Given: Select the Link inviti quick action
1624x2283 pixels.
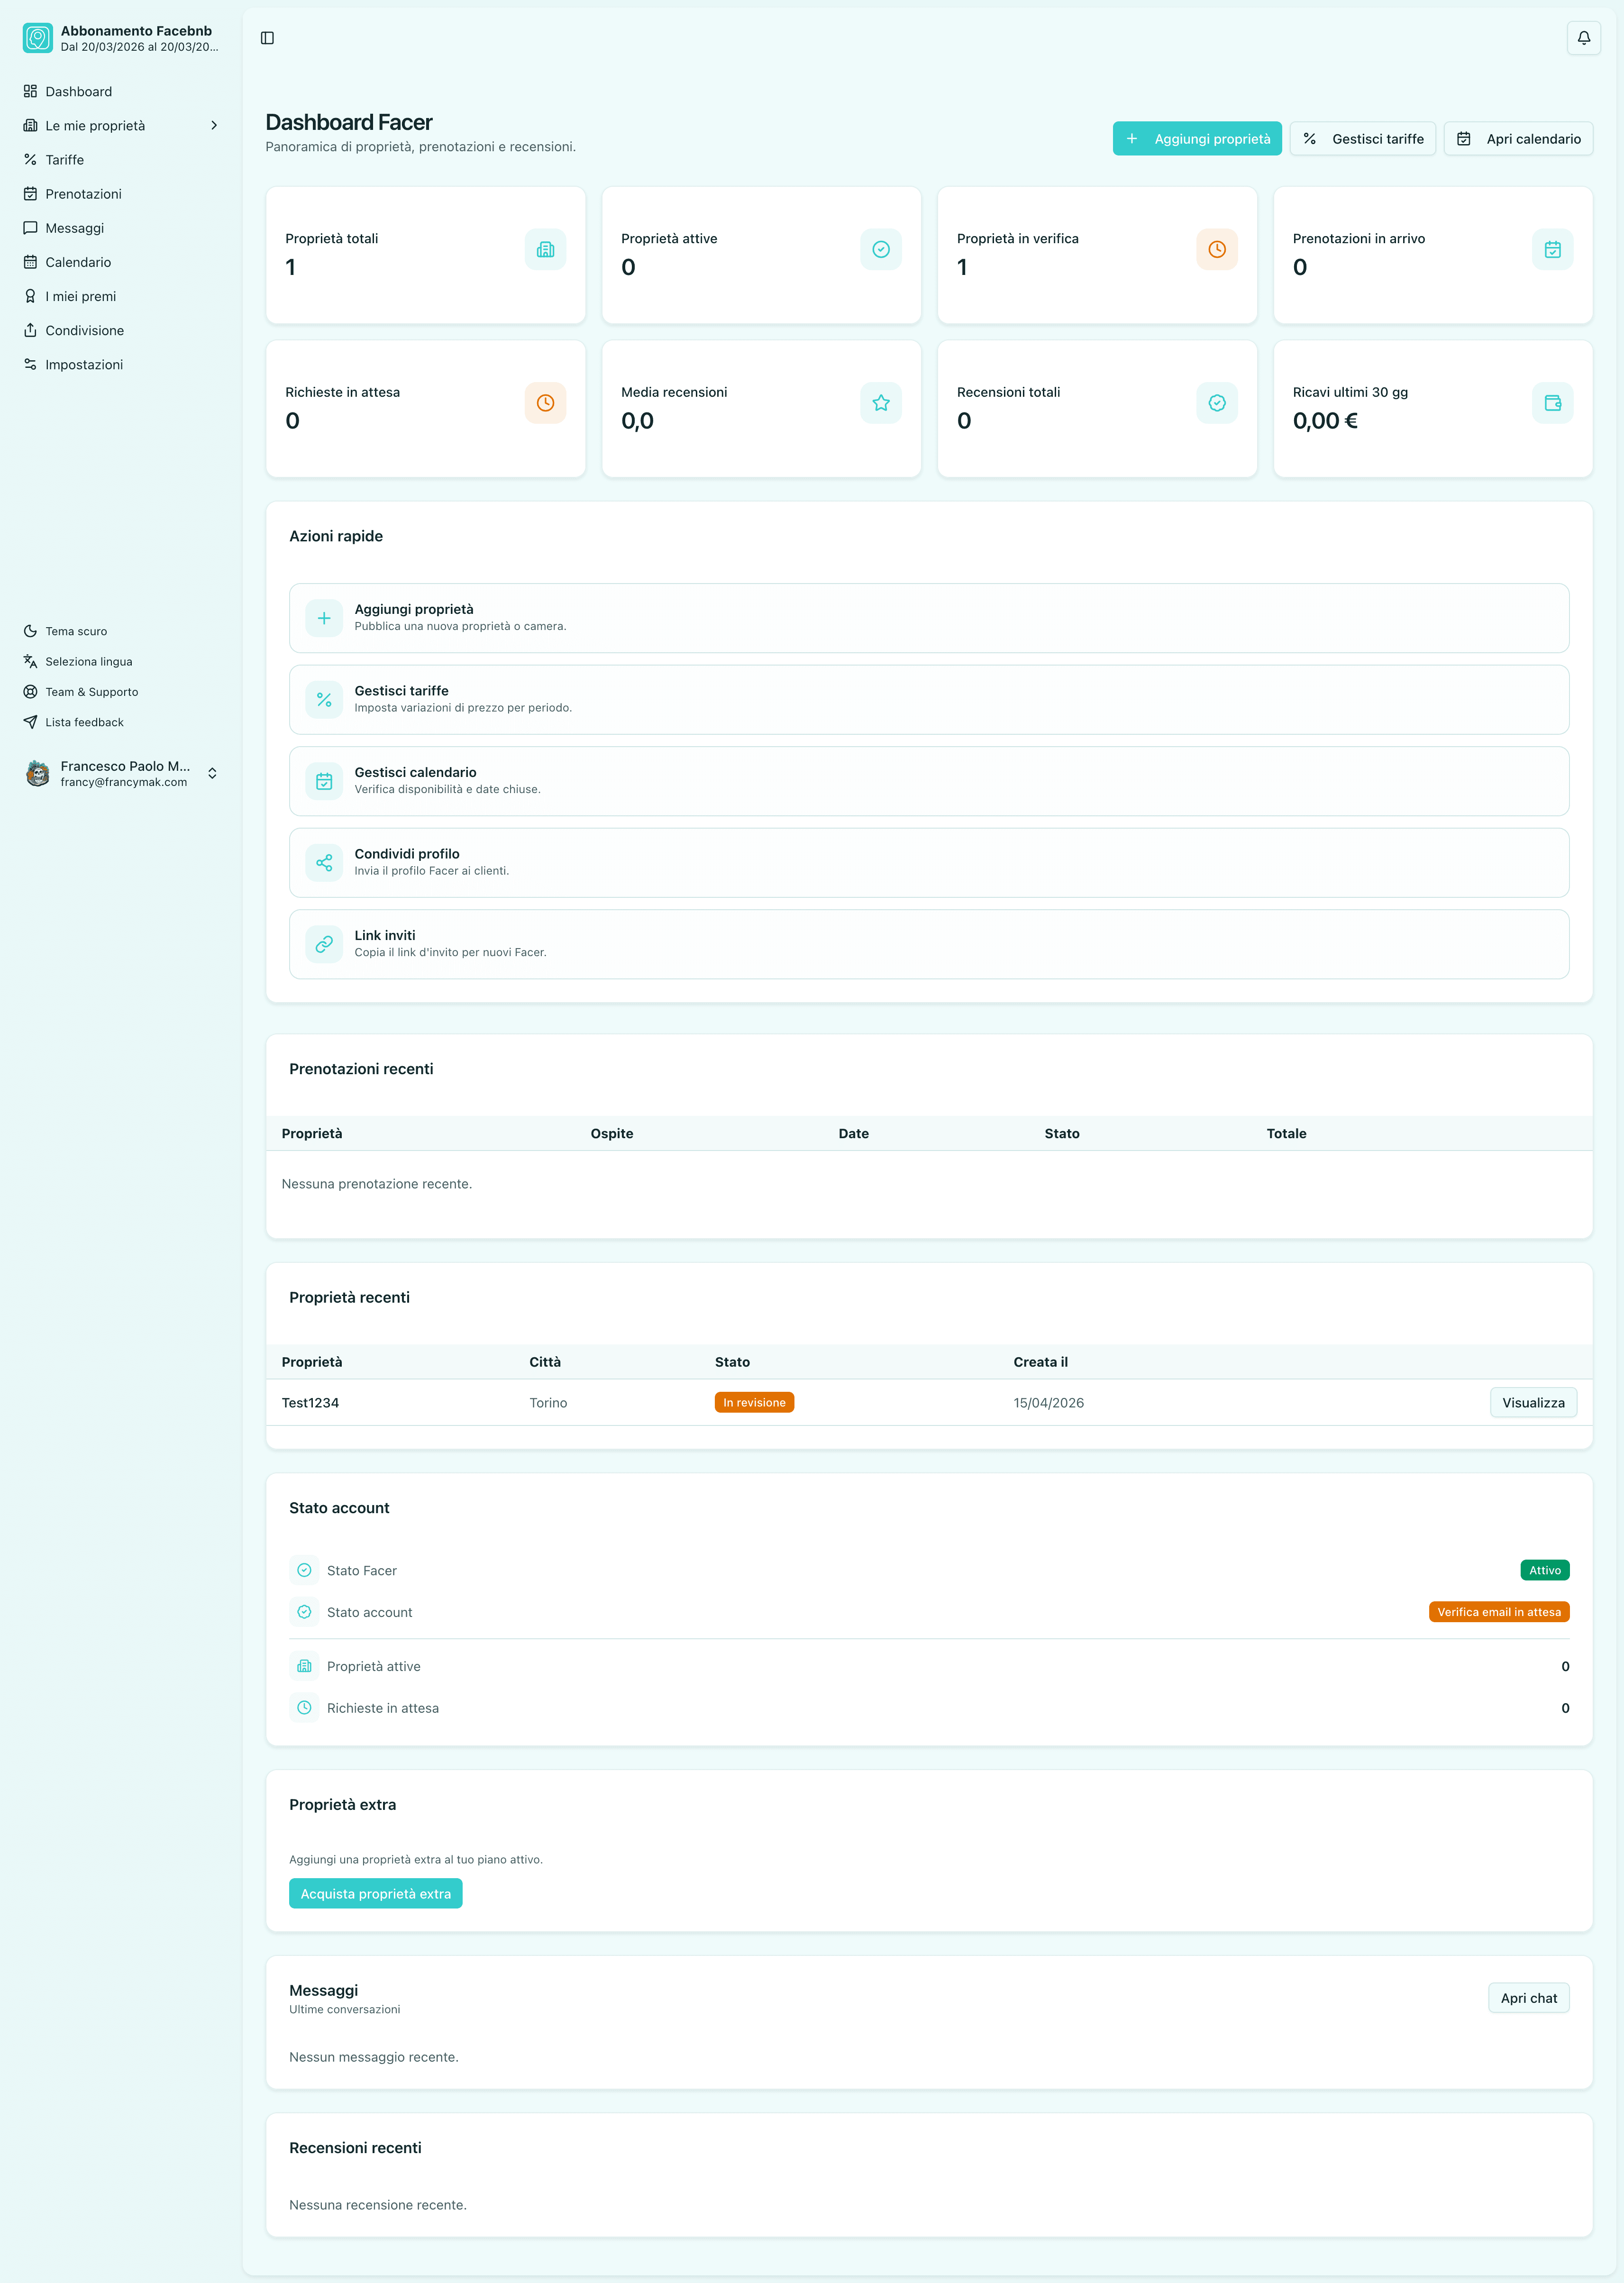Looking at the screenshot, I should click(x=928, y=944).
